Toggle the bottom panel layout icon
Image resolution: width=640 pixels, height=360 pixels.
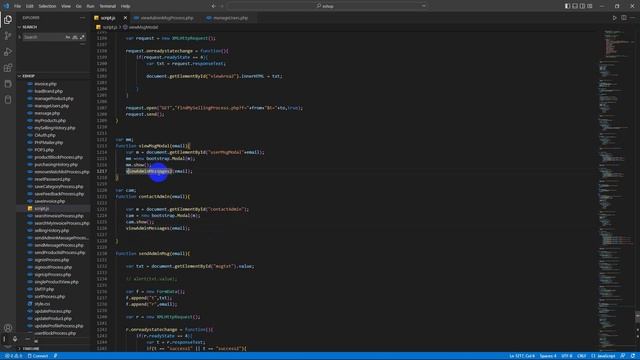[x=575, y=6]
